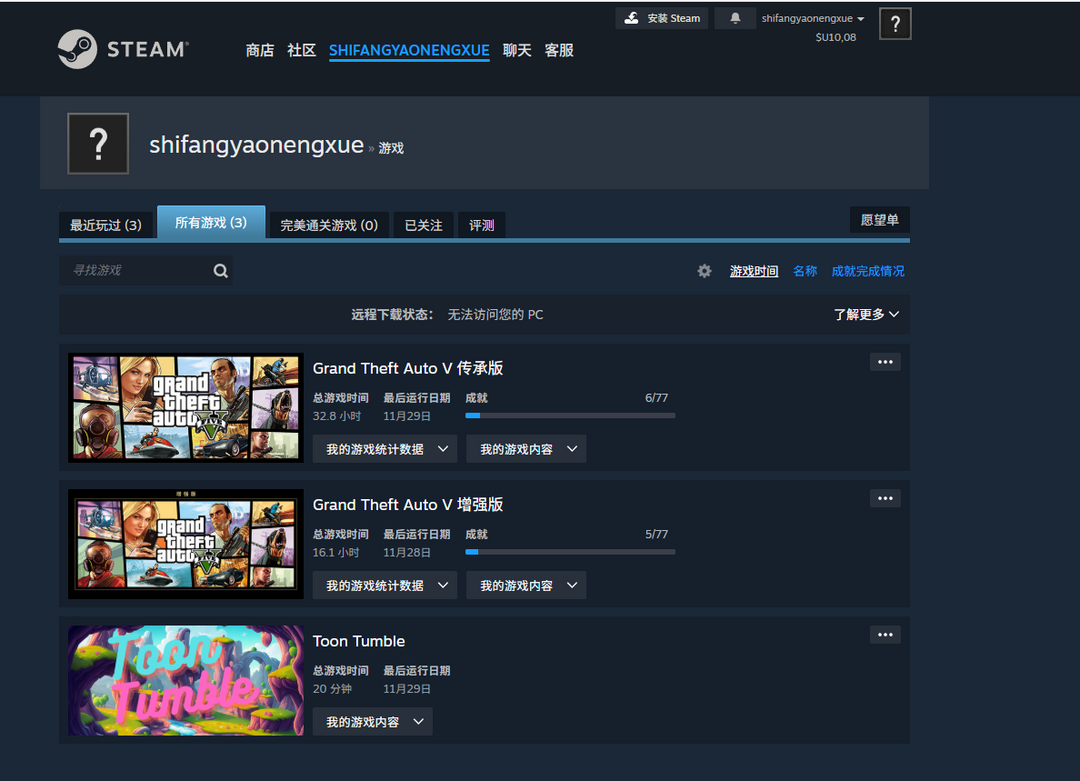Image resolution: width=1080 pixels, height=781 pixels.
Task: Click the 愿望单 button
Action: [x=879, y=219]
